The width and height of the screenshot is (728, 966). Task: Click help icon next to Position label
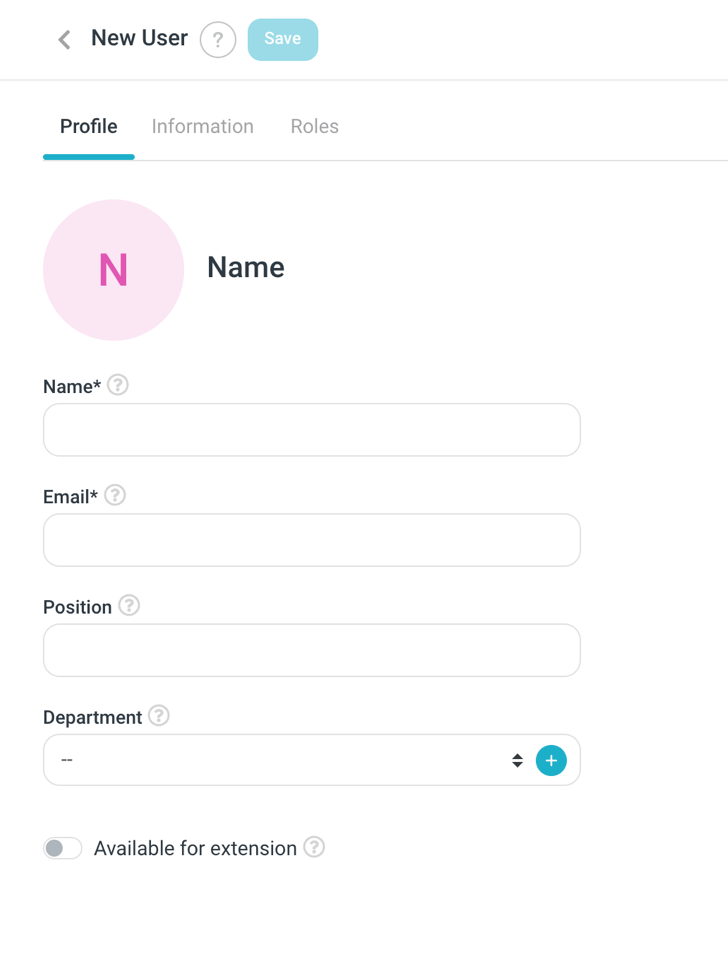129,605
